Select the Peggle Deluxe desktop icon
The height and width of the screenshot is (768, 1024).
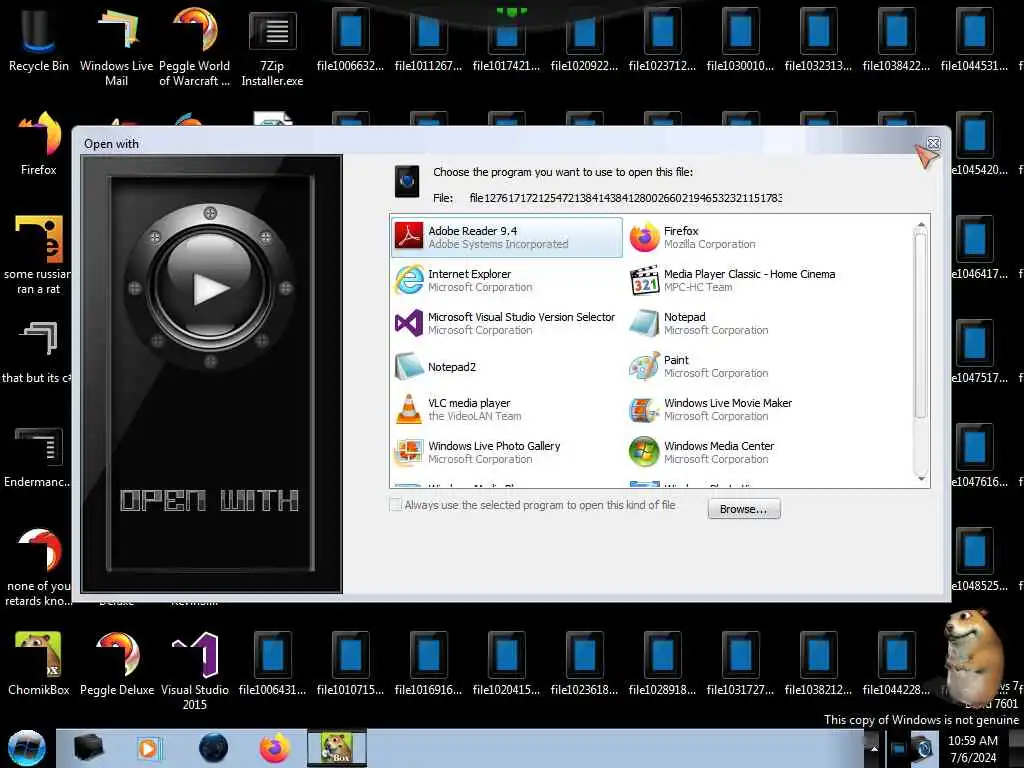[117, 664]
